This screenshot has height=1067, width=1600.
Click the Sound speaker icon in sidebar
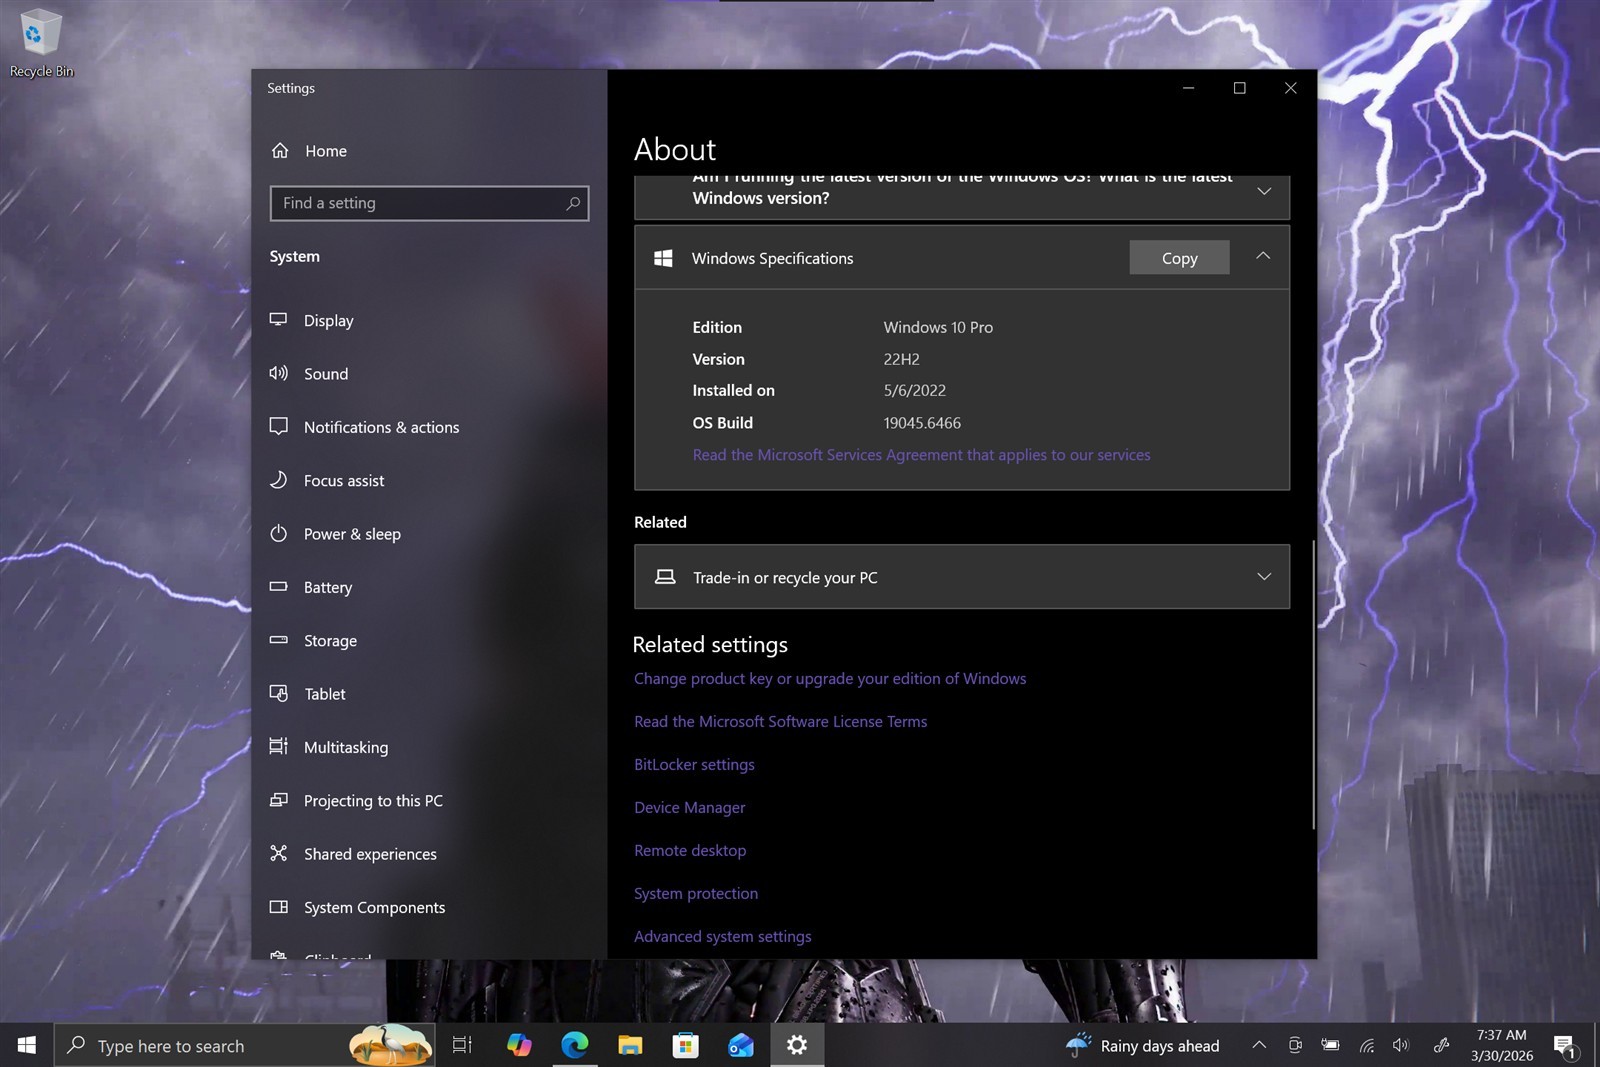point(278,373)
